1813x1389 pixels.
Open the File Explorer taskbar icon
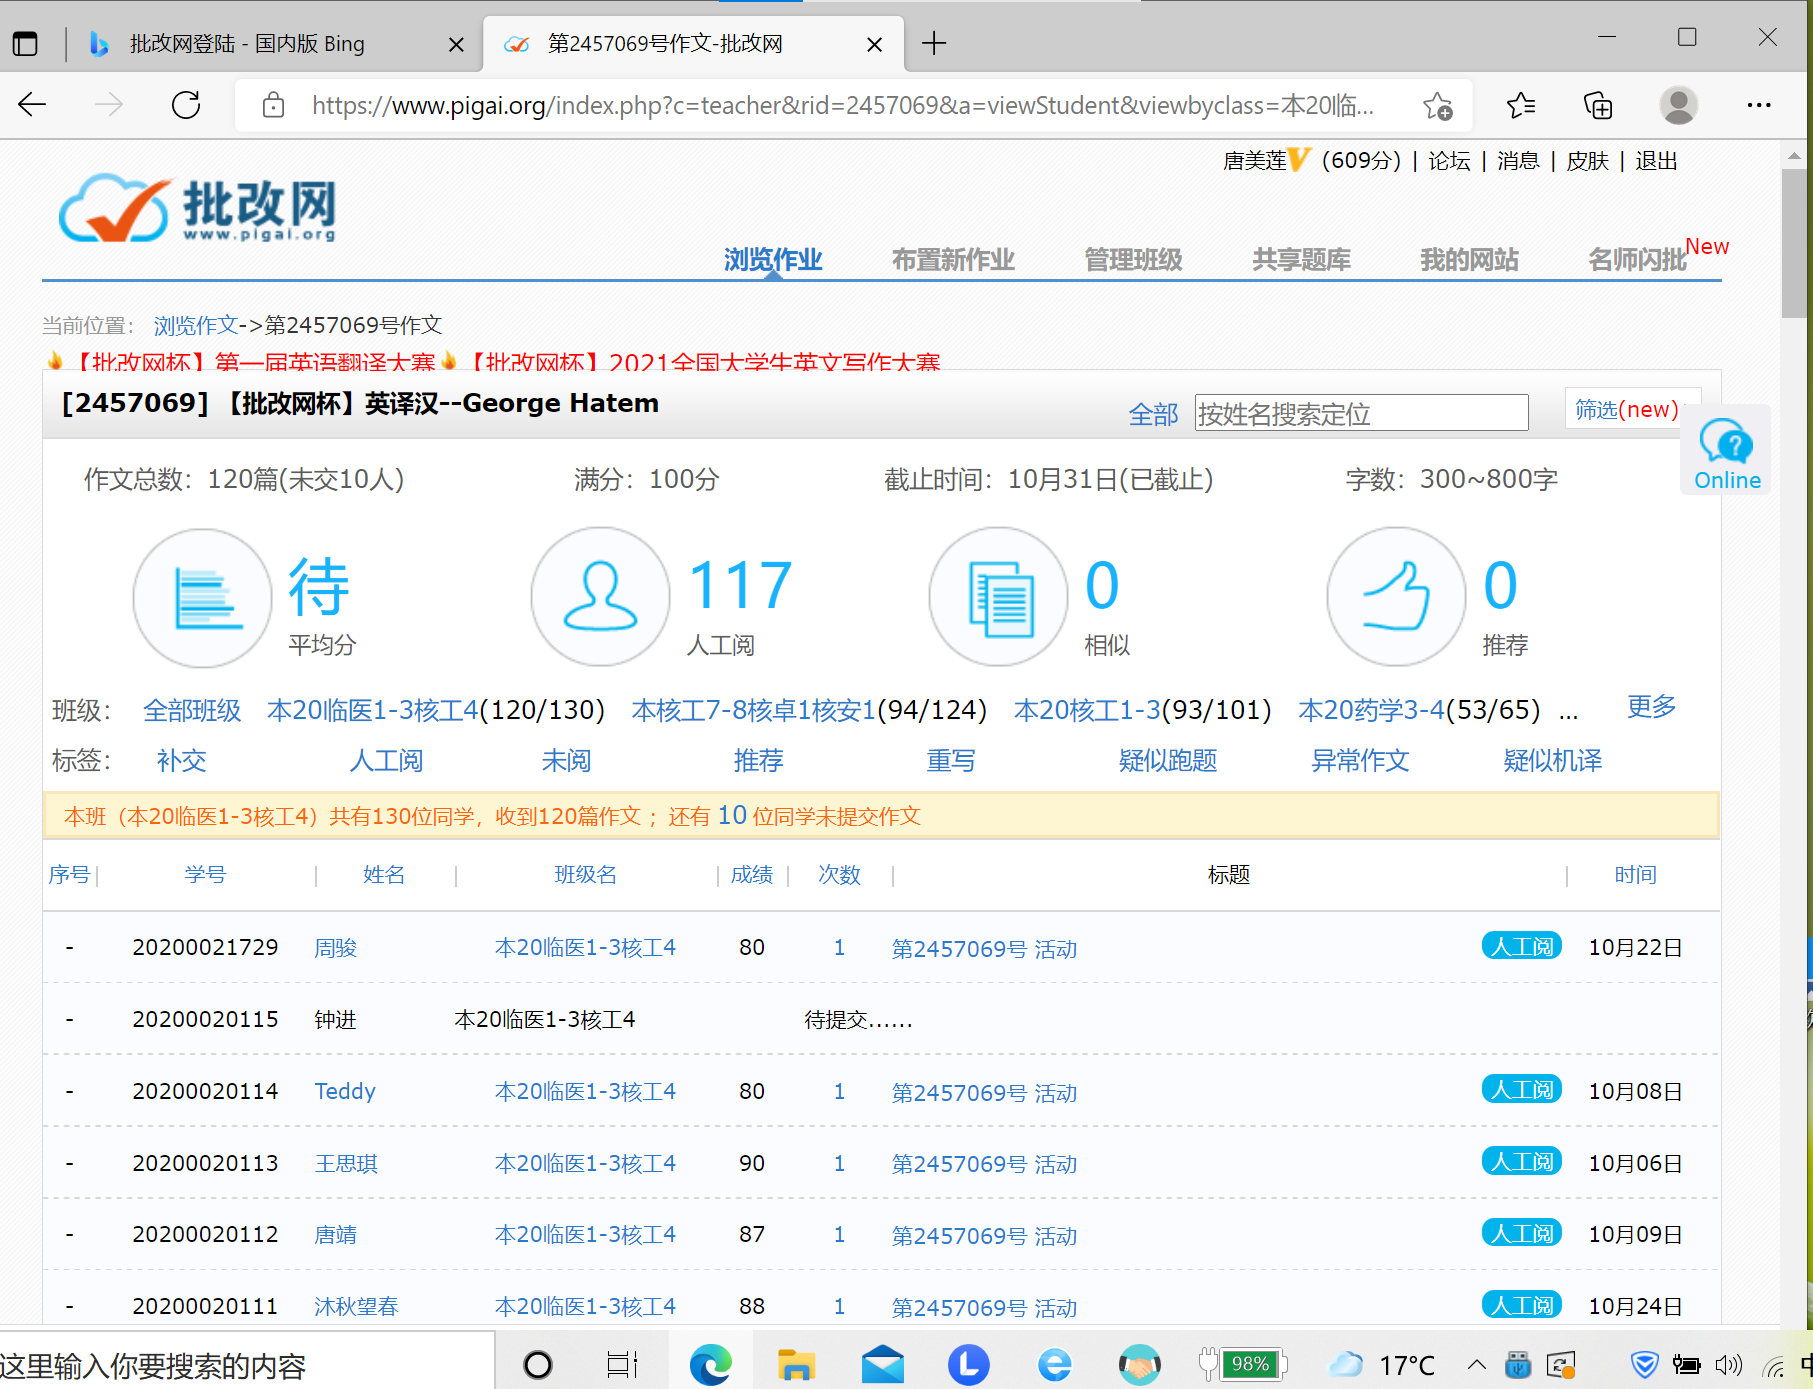tap(796, 1364)
